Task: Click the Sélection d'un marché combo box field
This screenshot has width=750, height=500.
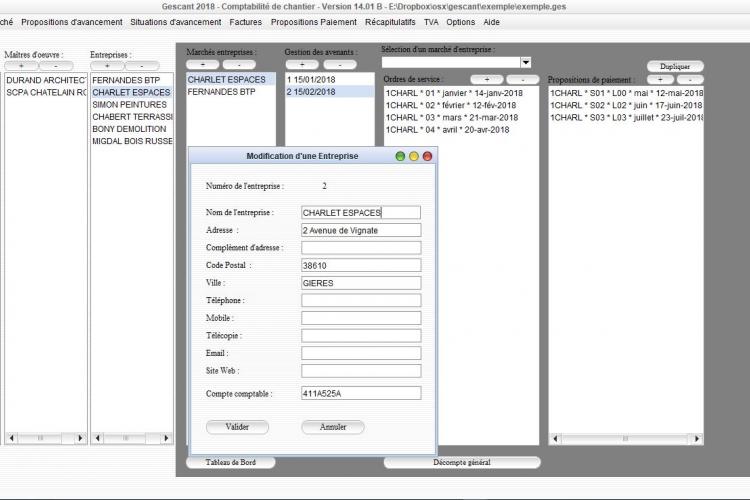Action: point(451,62)
